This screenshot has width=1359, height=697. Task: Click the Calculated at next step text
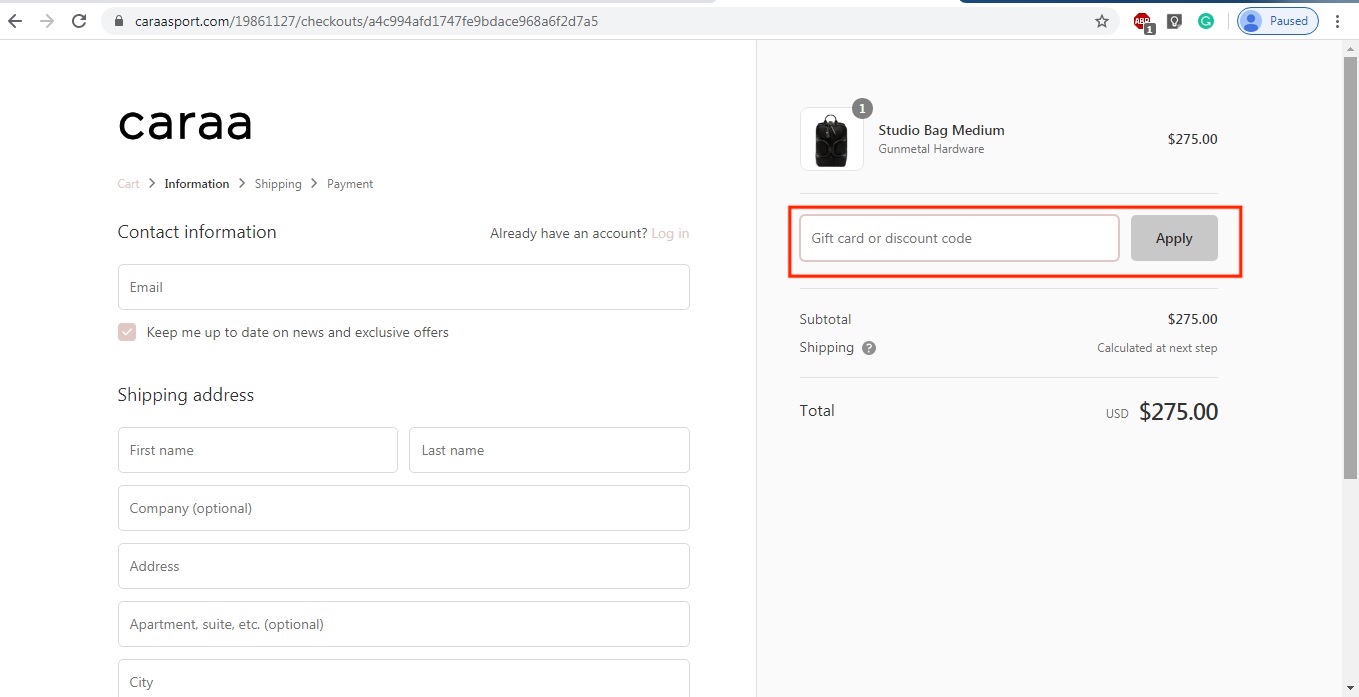point(1157,348)
